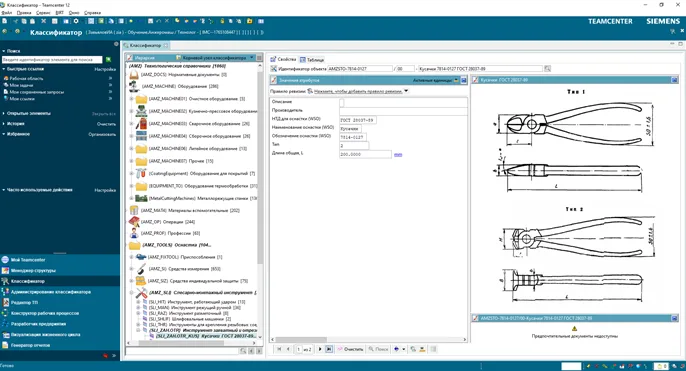Click the Поиск button in bottom toolbar
Viewport: 686px width, 371px height.
378,349
